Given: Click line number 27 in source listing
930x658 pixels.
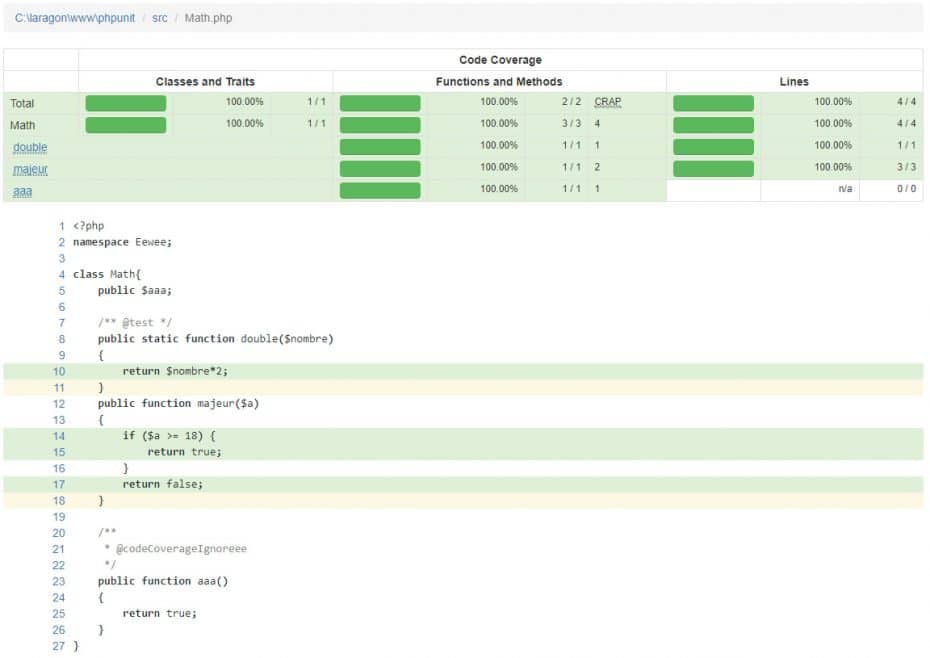Looking at the screenshot, I should [x=59, y=646].
